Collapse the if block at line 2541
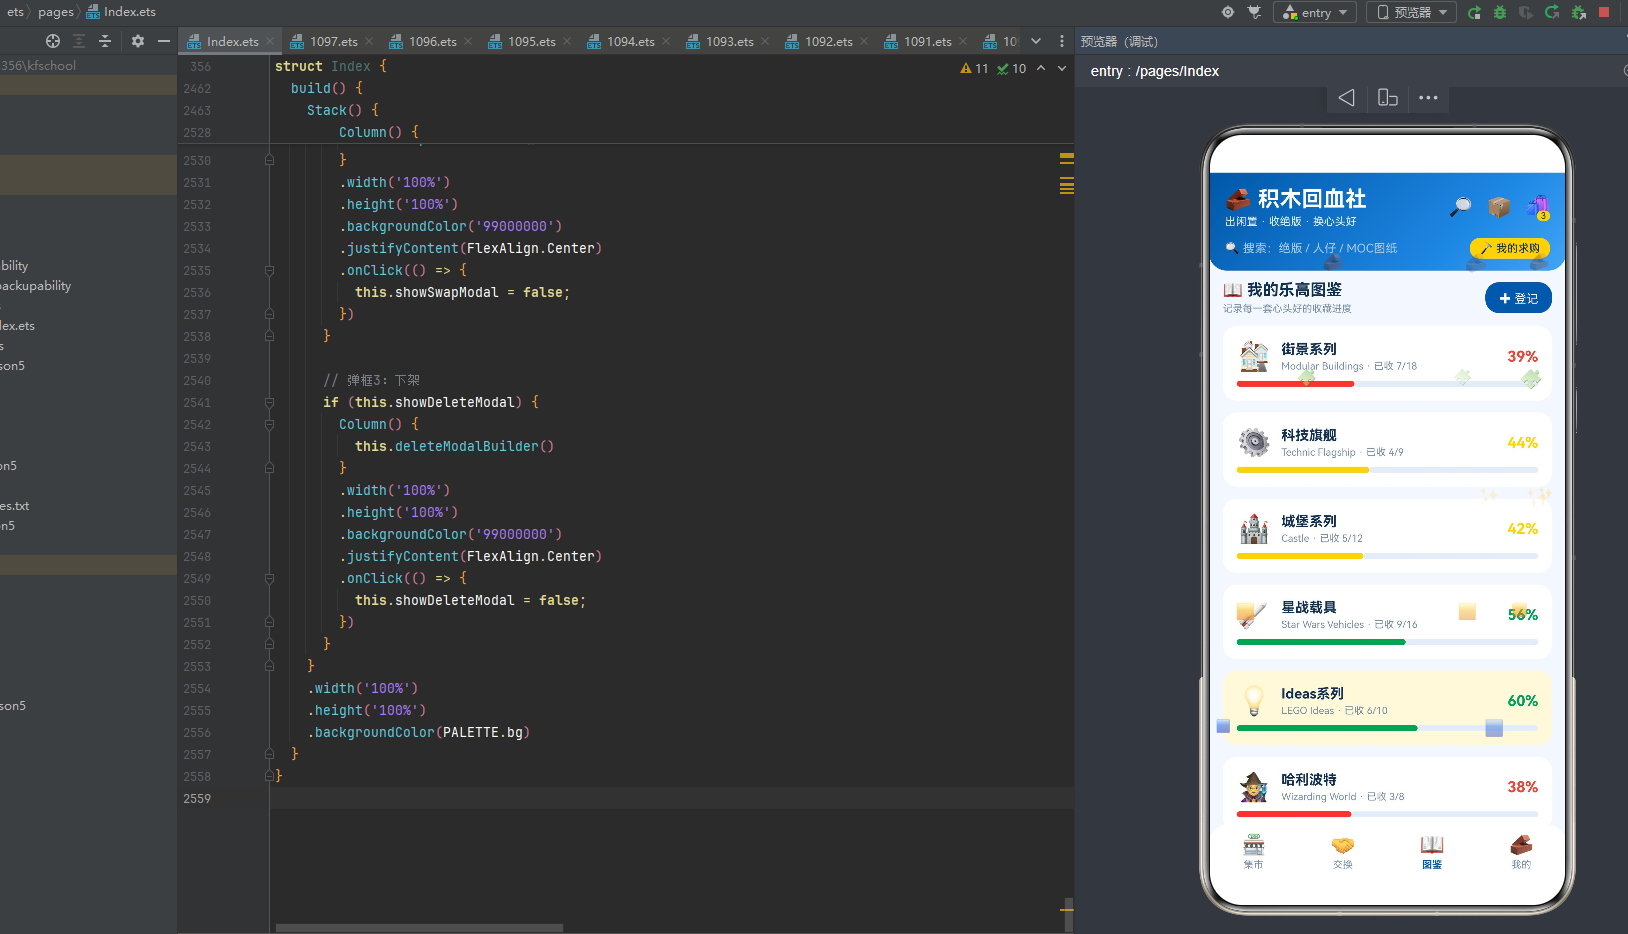The width and height of the screenshot is (1628, 934). pos(269,402)
